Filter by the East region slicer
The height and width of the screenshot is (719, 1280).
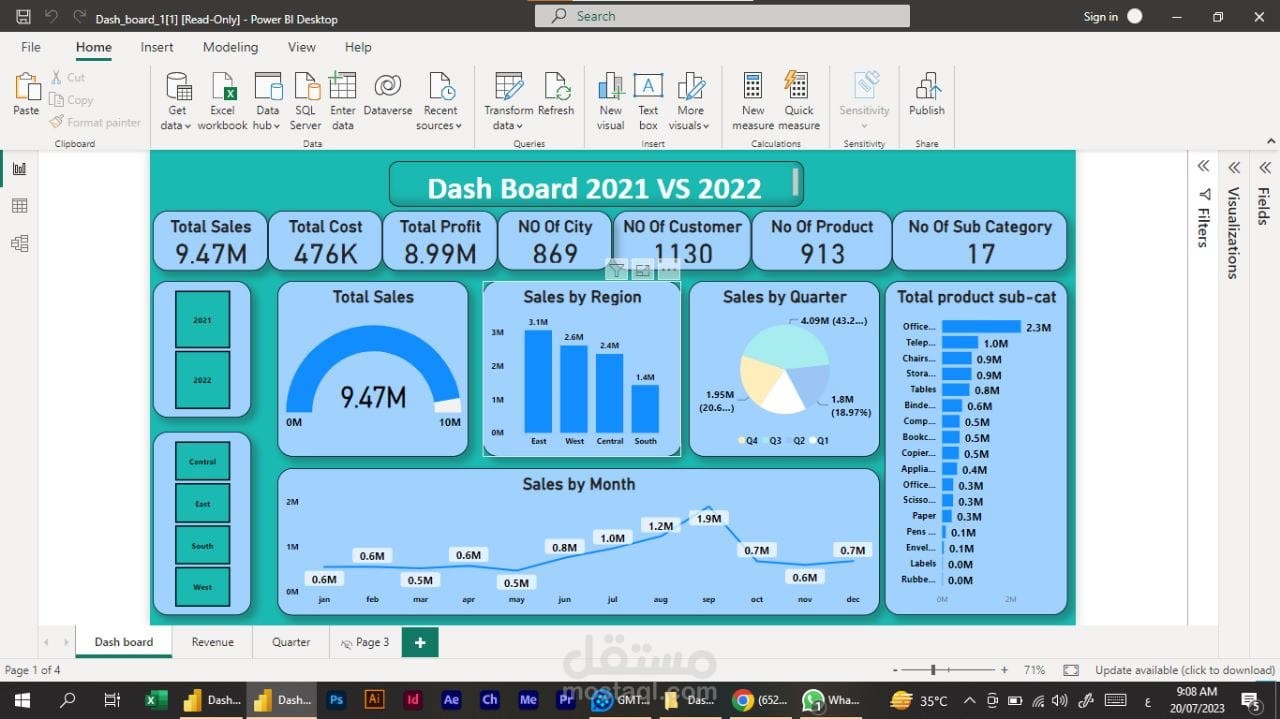tap(202, 504)
